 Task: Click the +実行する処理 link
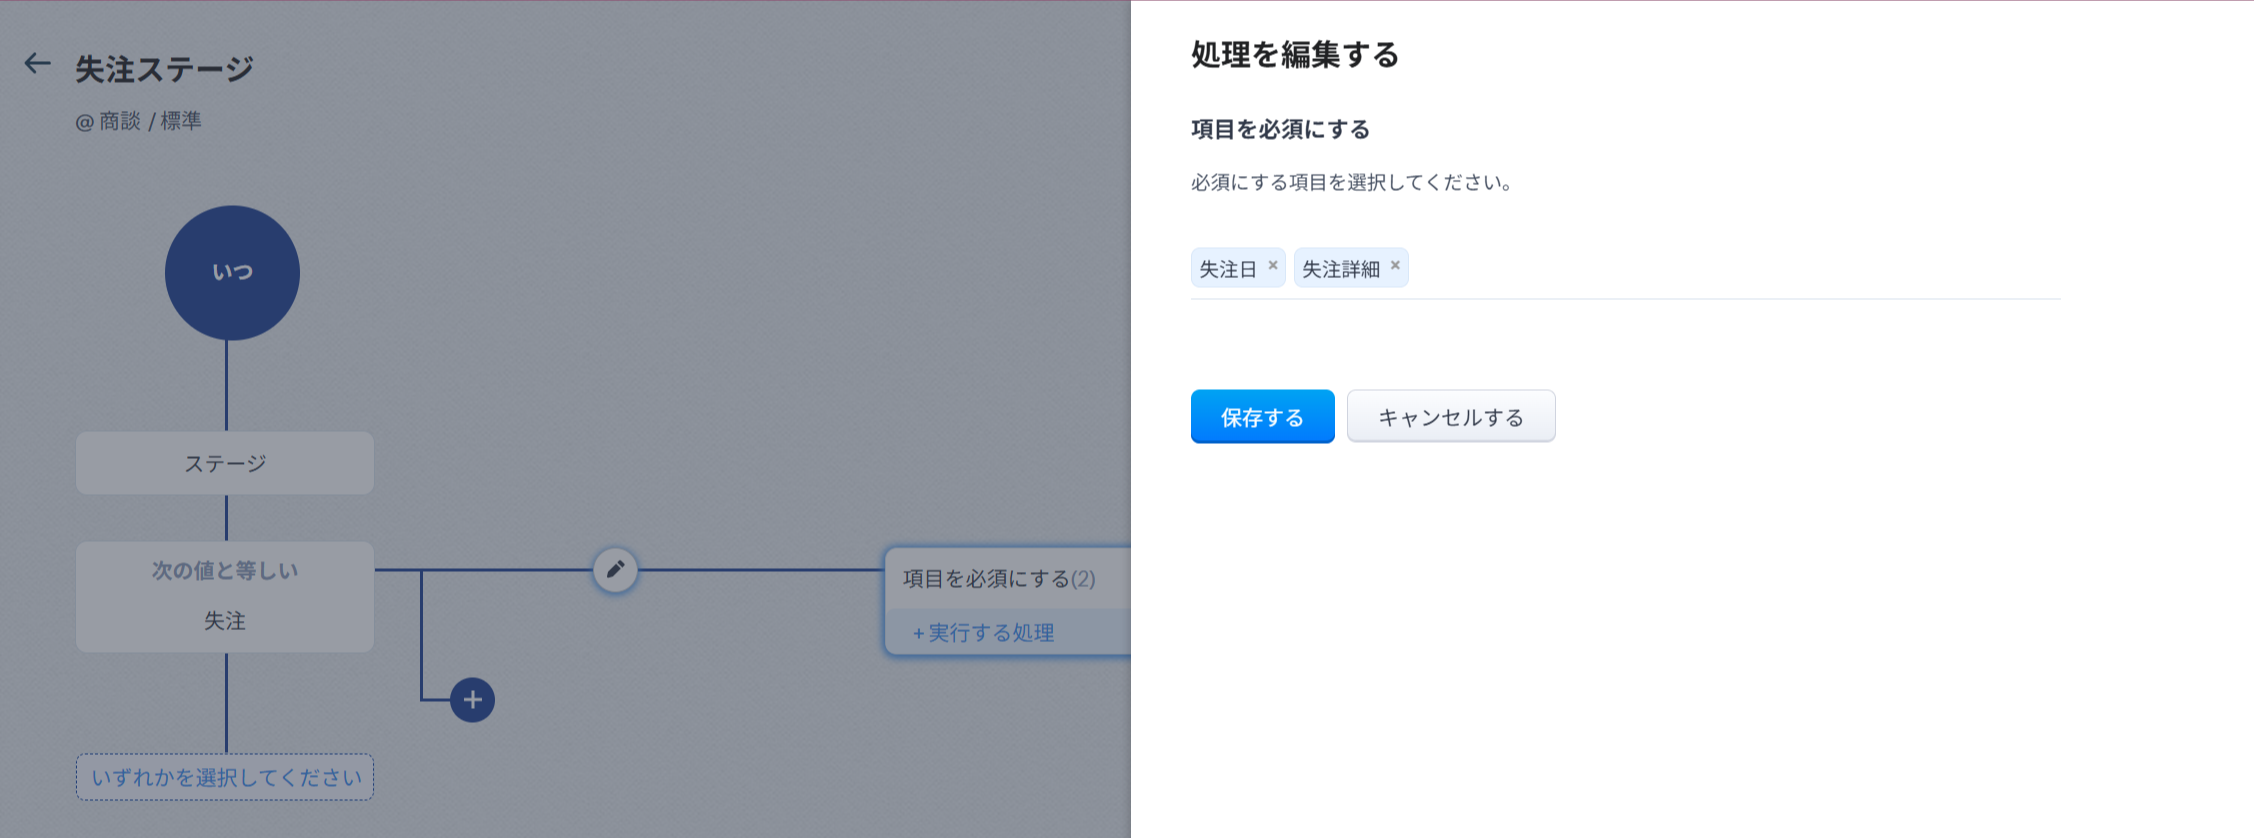pyautogui.click(x=984, y=633)
